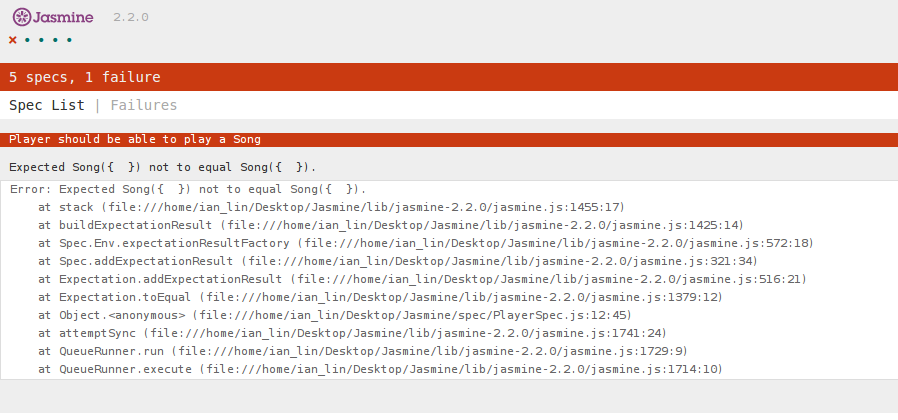
Task: Open 'Player should be able to play a Song' spec
Action: coord(135,139)
